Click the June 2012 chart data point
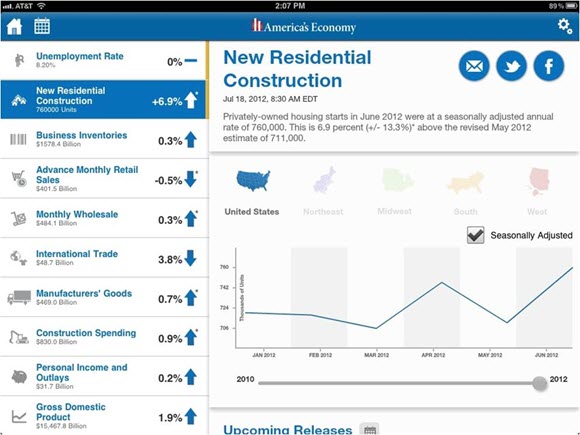 pyautogui.click(x=572, y=267)
